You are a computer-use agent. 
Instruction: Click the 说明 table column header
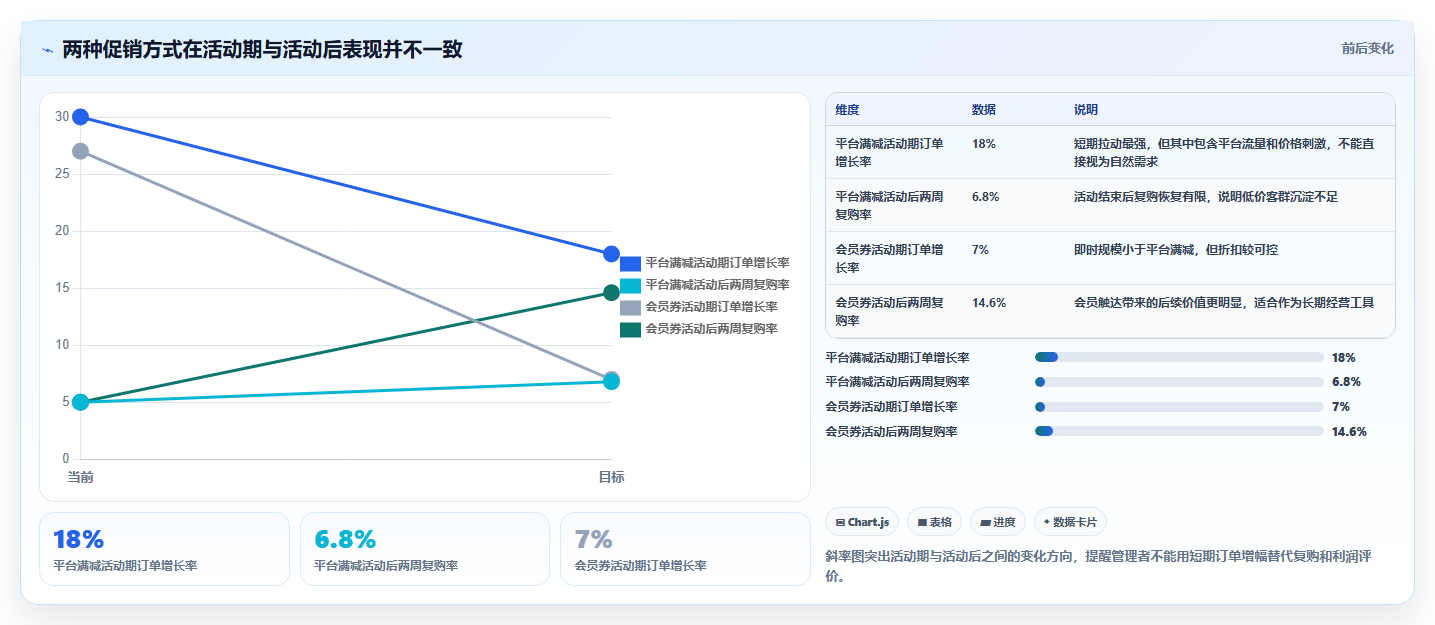tap(1086, 110)
